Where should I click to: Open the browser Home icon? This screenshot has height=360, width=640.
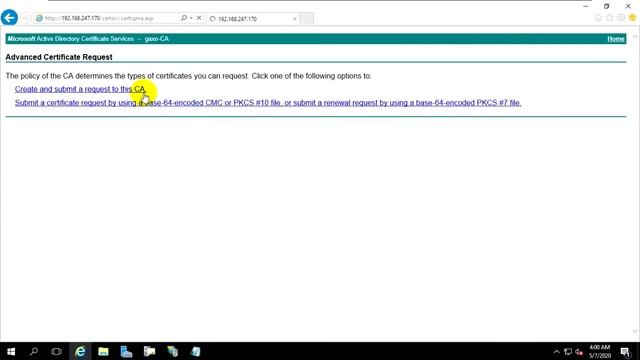(x=598, y=18)
